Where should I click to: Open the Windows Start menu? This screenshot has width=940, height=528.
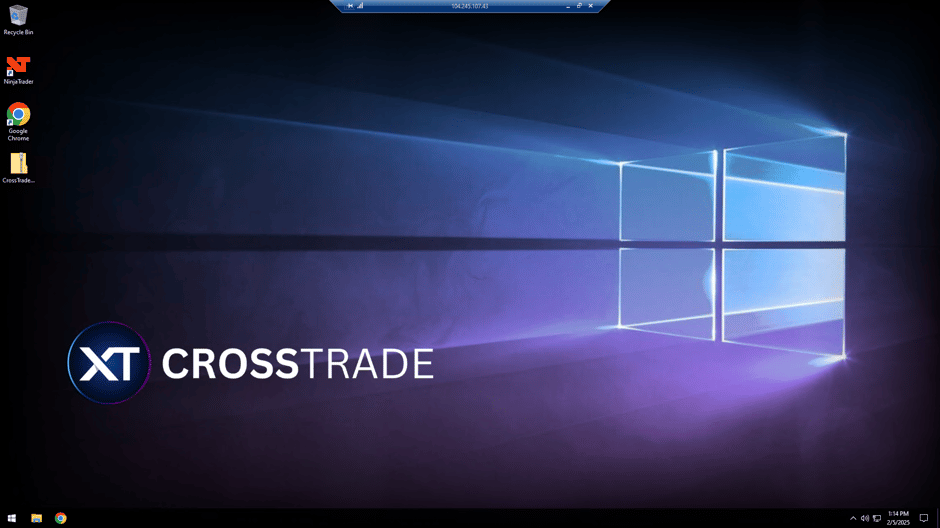click(11, 518)
